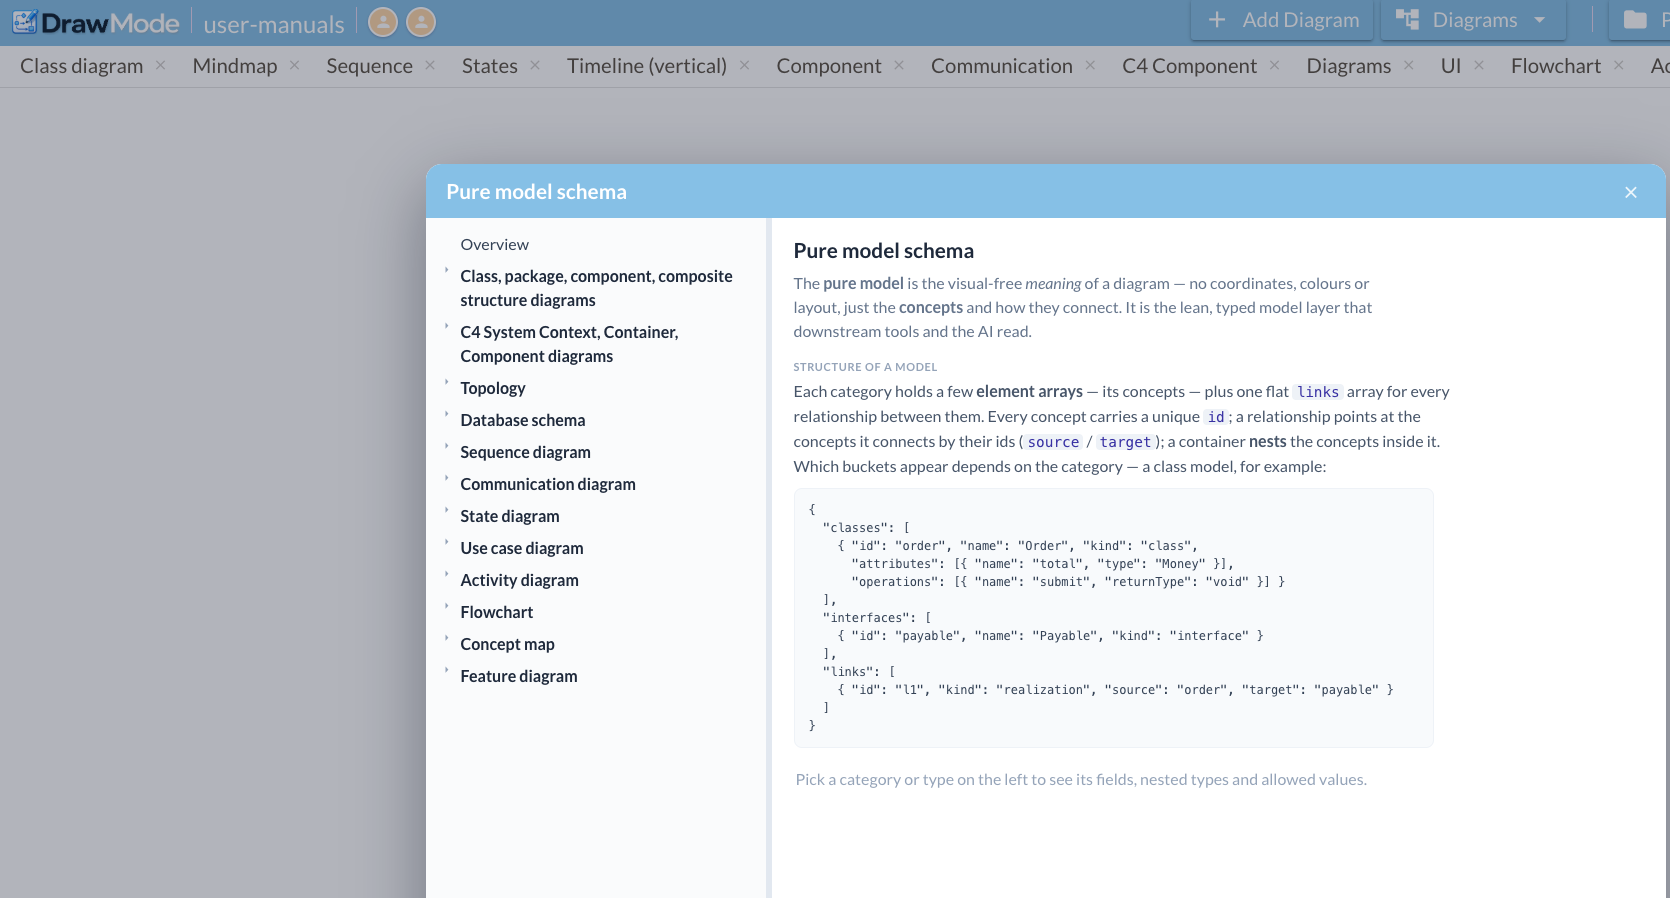Expand the Use case diagram category arrow
This screenshot has width=1670, height=898.
pos(446,542)
